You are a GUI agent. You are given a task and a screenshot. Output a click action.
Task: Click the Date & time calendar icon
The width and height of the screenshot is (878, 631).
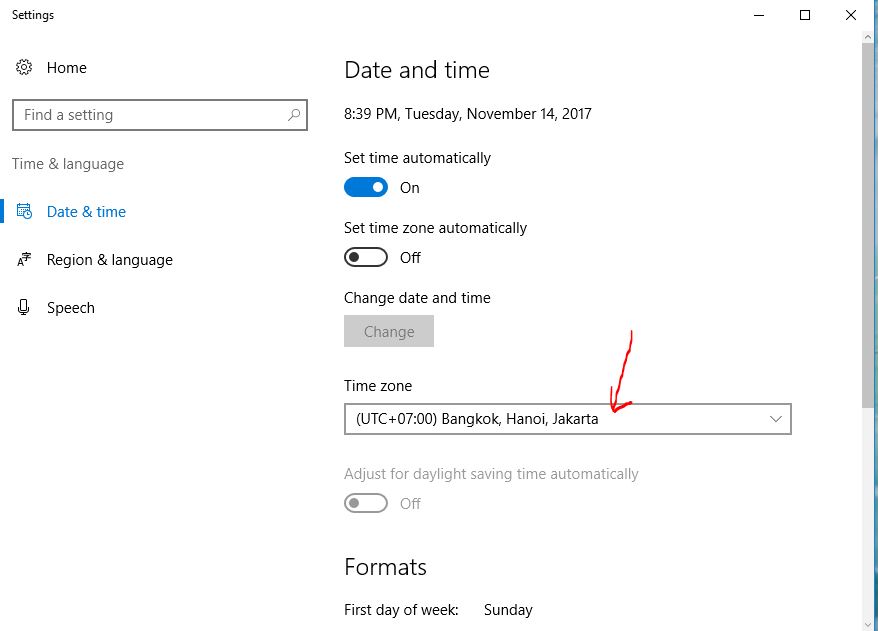tap(24, 212)
